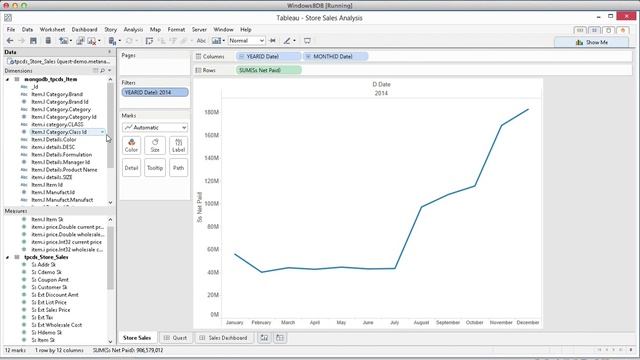Click the Measures list scrollbar
Viewport: 640px width, 360px height.
click(110, 257)
